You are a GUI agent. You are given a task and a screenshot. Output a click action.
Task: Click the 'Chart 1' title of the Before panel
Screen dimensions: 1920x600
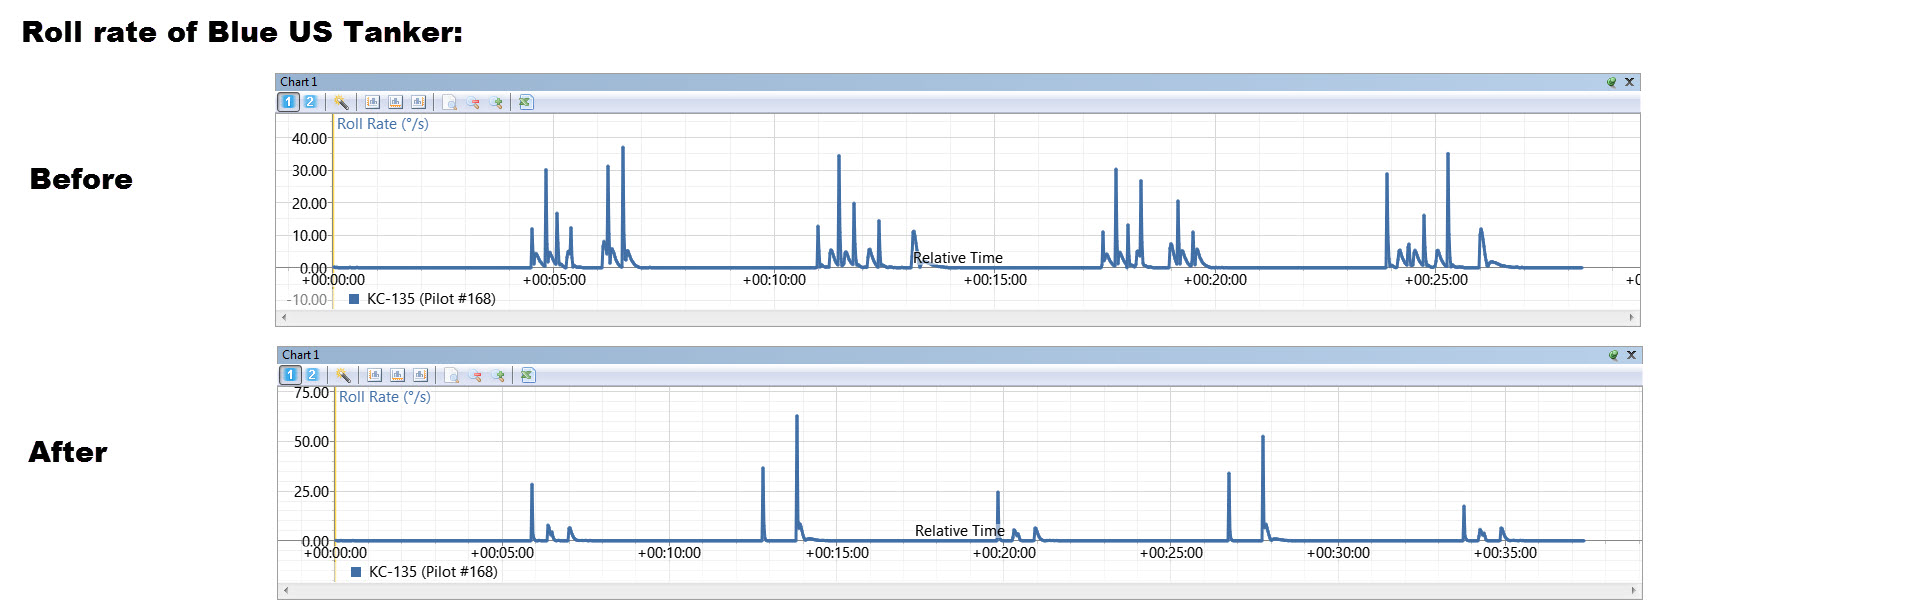point(298,82)
